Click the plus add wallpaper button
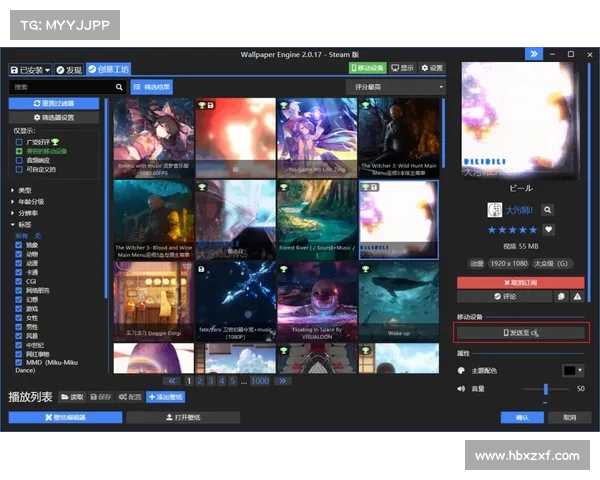 click(x=165, y=397)
